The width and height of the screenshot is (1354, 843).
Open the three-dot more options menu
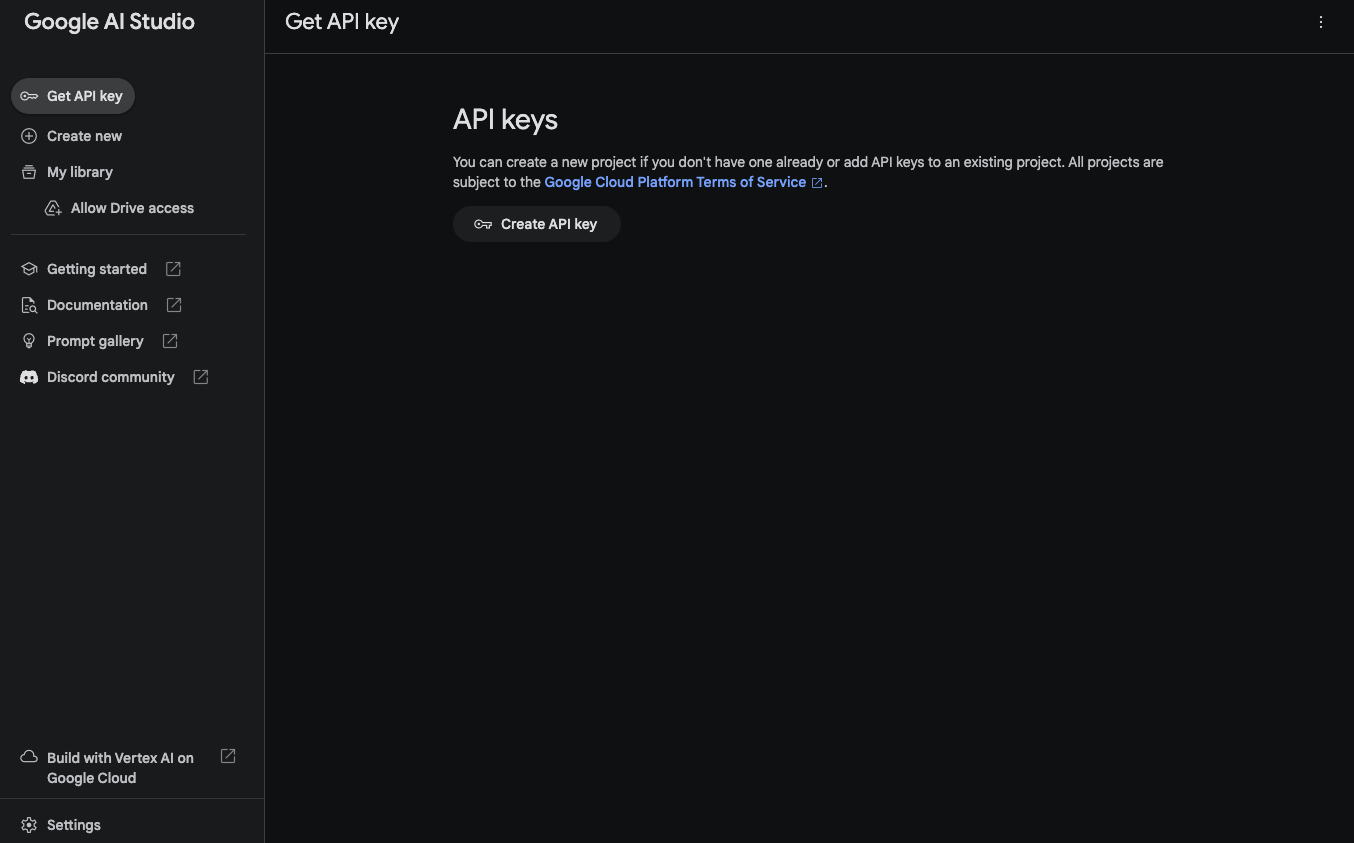click(1321, 22)
